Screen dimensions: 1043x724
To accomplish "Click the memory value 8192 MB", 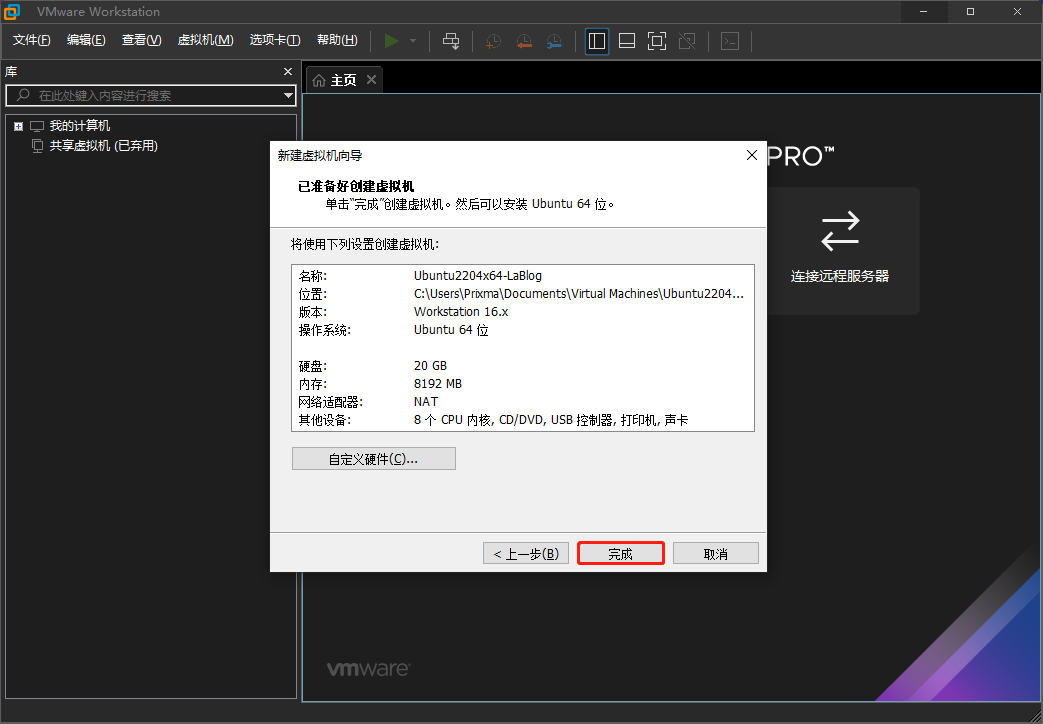I will (438, 383).
